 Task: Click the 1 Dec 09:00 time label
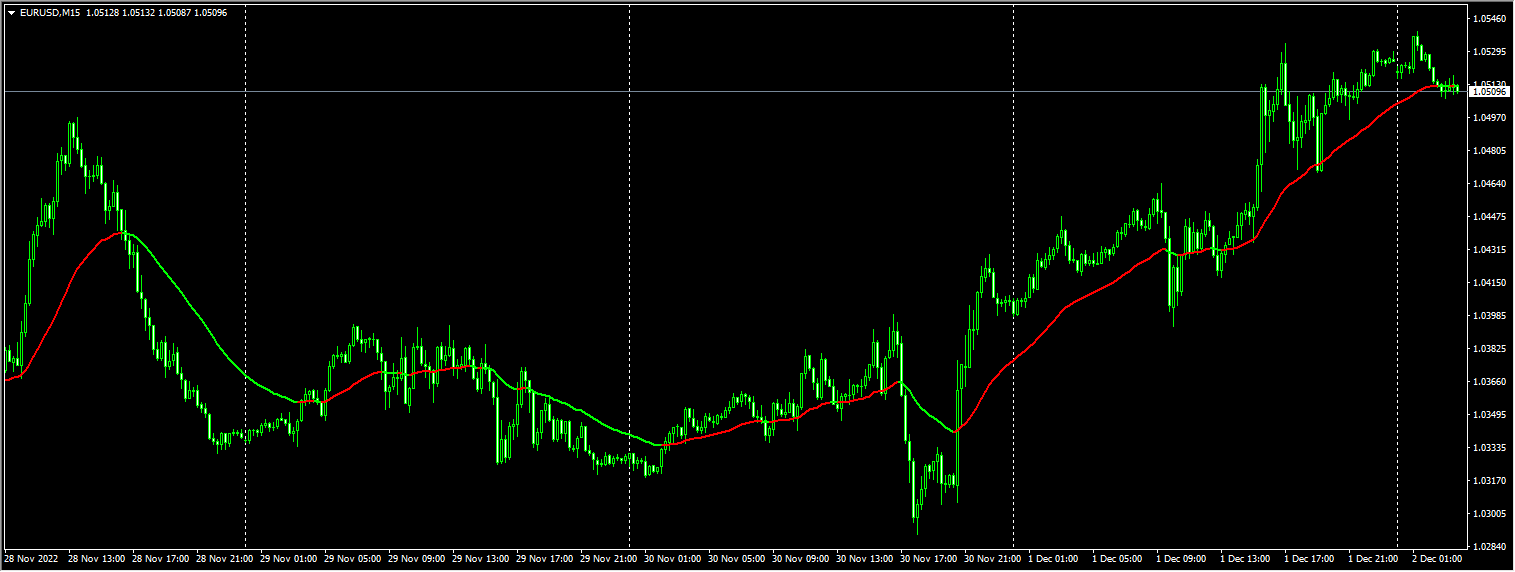[1181, 559]
